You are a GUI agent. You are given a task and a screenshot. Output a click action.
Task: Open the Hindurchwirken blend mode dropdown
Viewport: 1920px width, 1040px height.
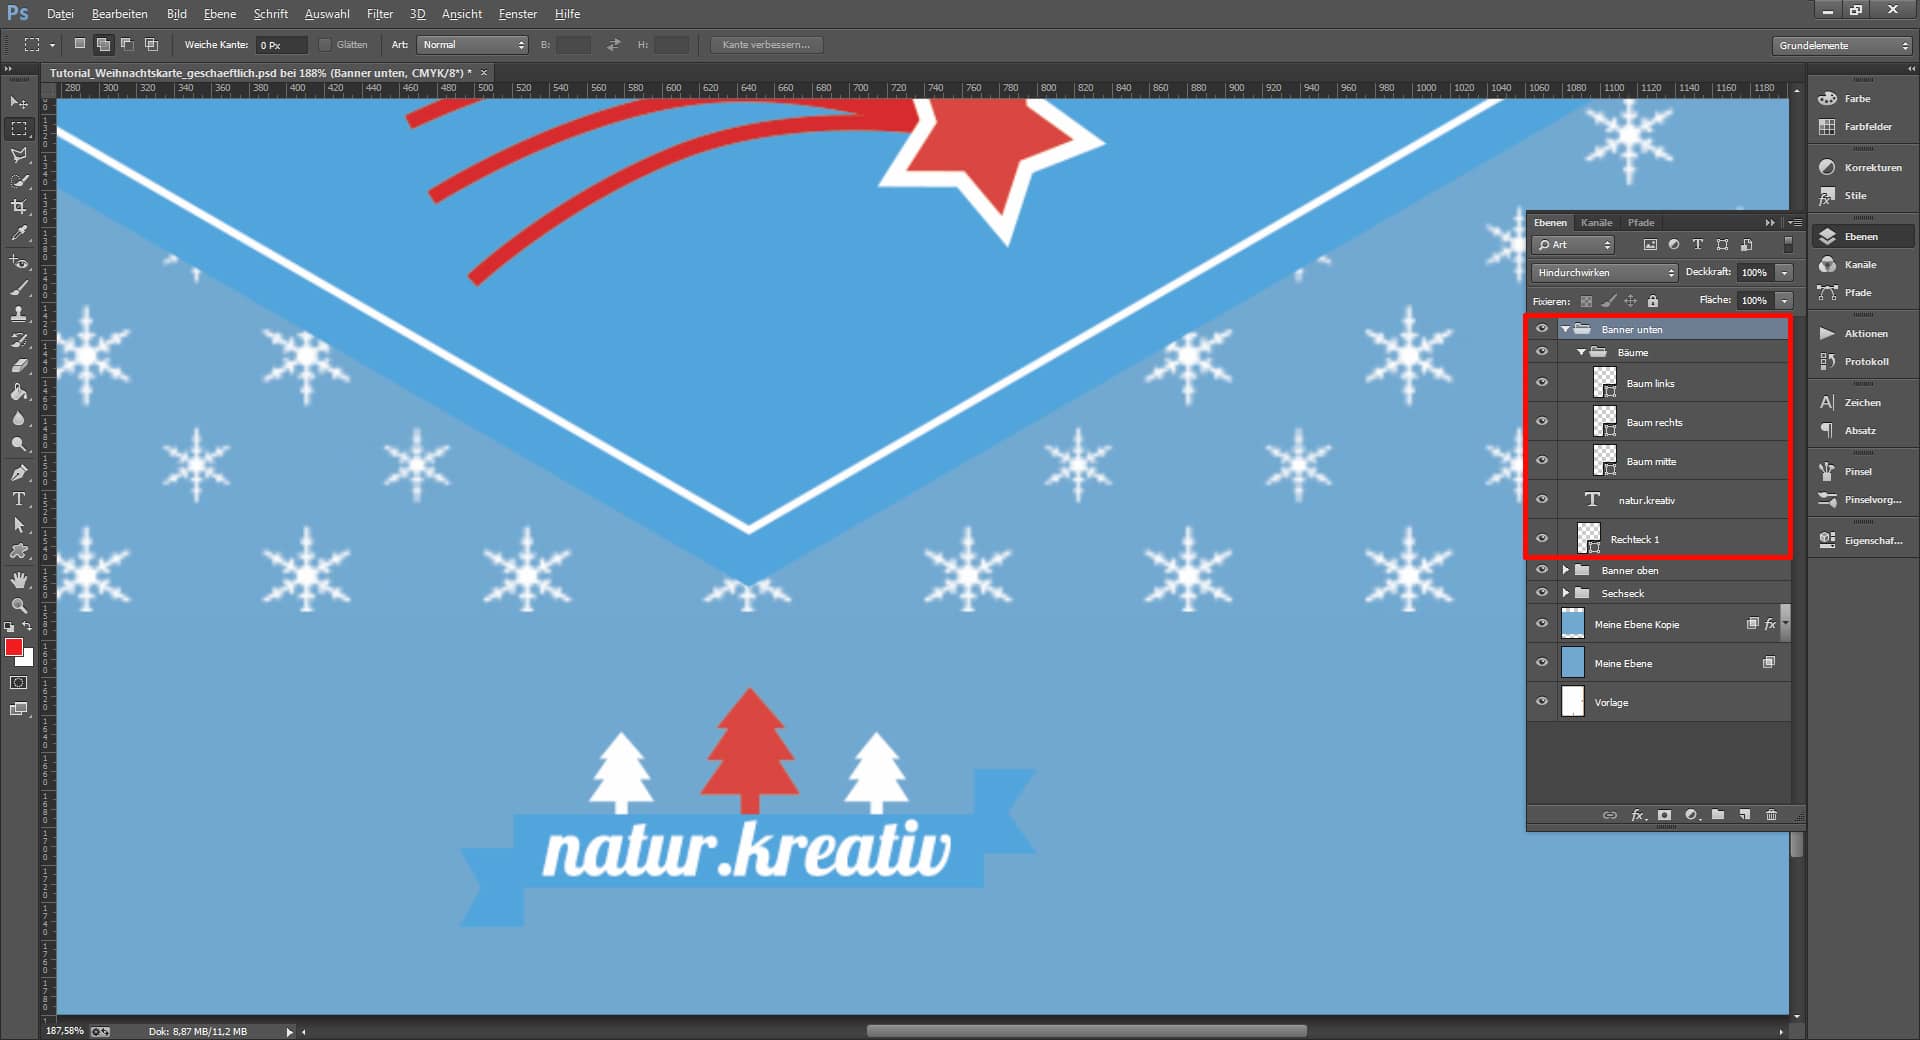1600,272
